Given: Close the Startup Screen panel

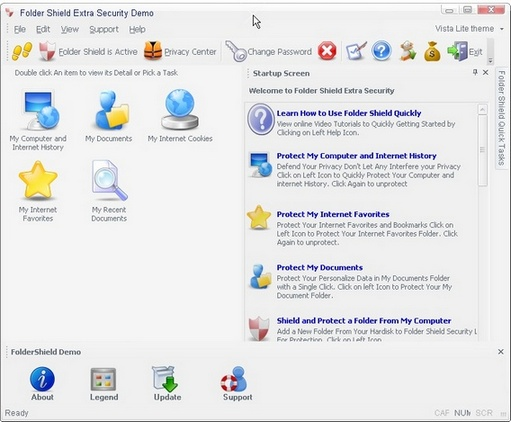Looking at the screenshot, I should pos(486,72).
